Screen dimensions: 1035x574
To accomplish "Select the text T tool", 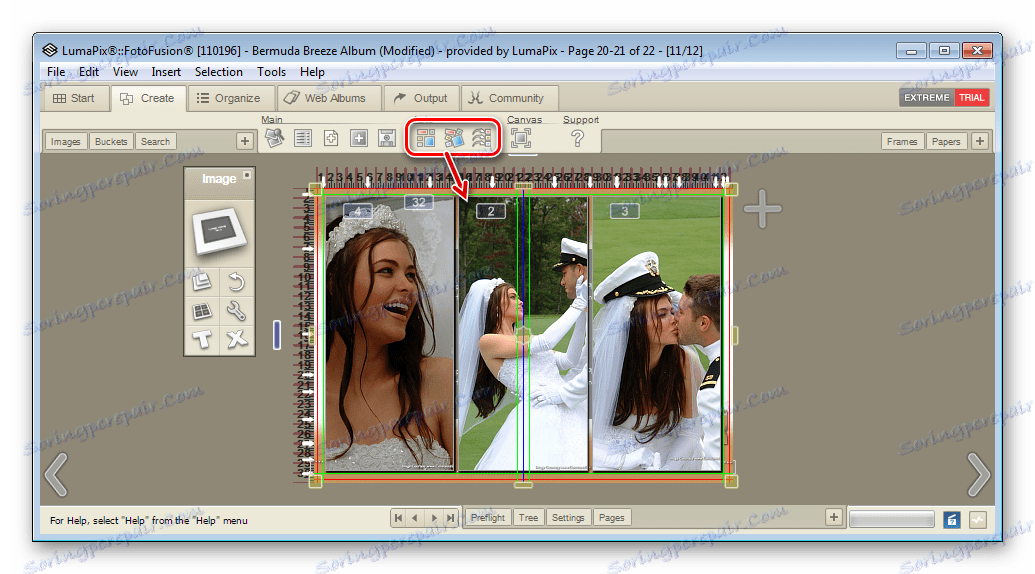I will click(x=203, y=339).
